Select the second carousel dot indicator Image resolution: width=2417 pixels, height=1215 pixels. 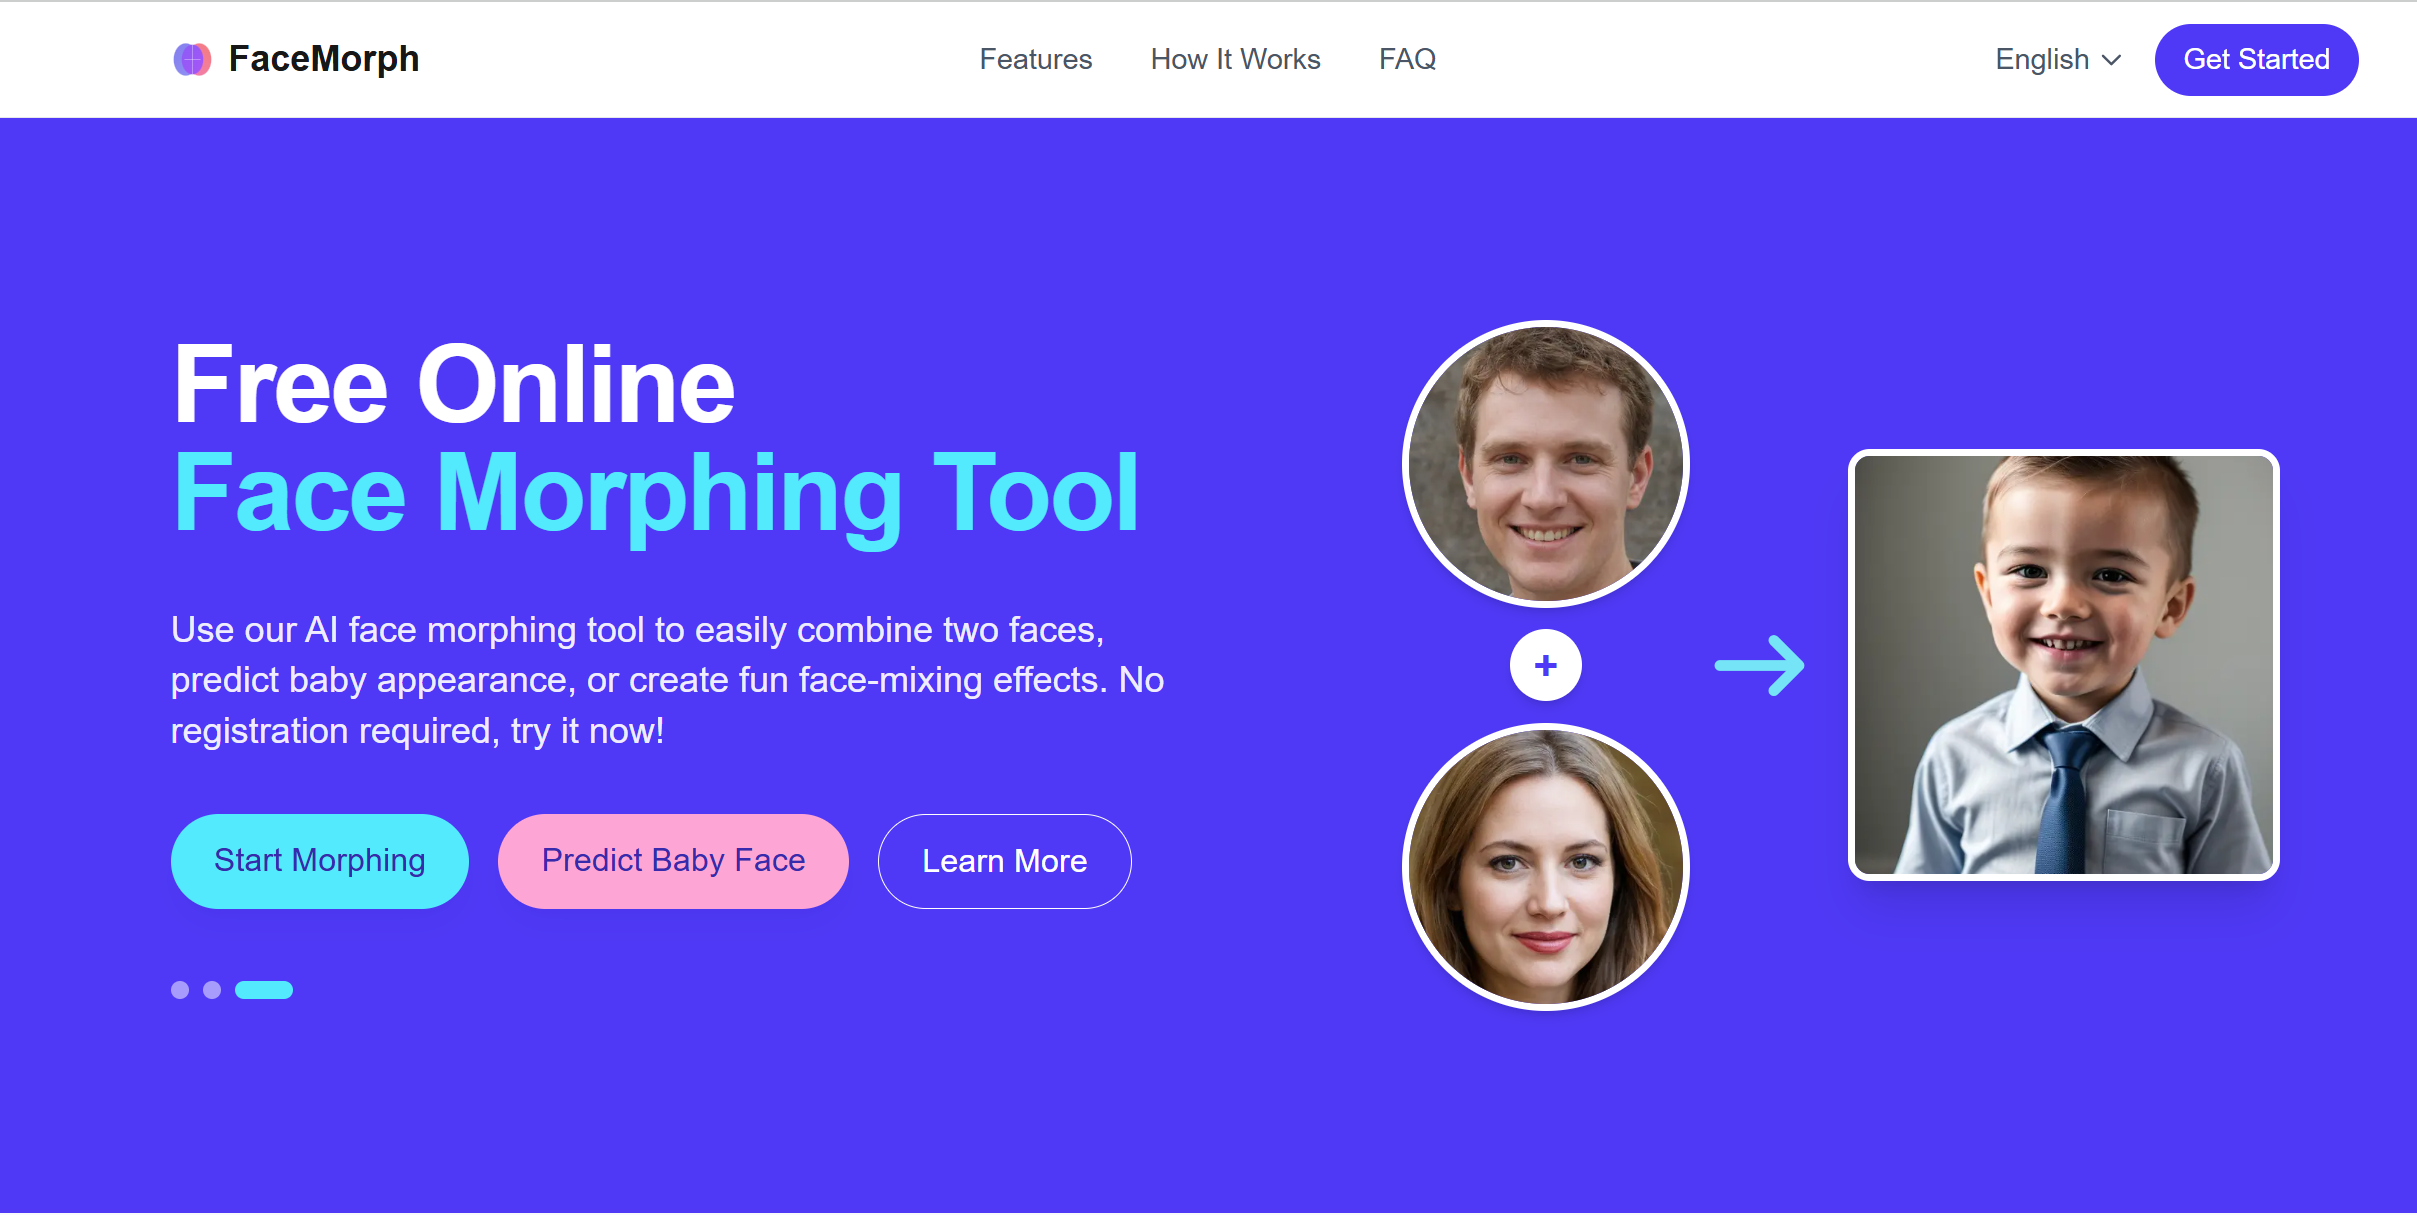pyautogui.click(x=211, y=990)
